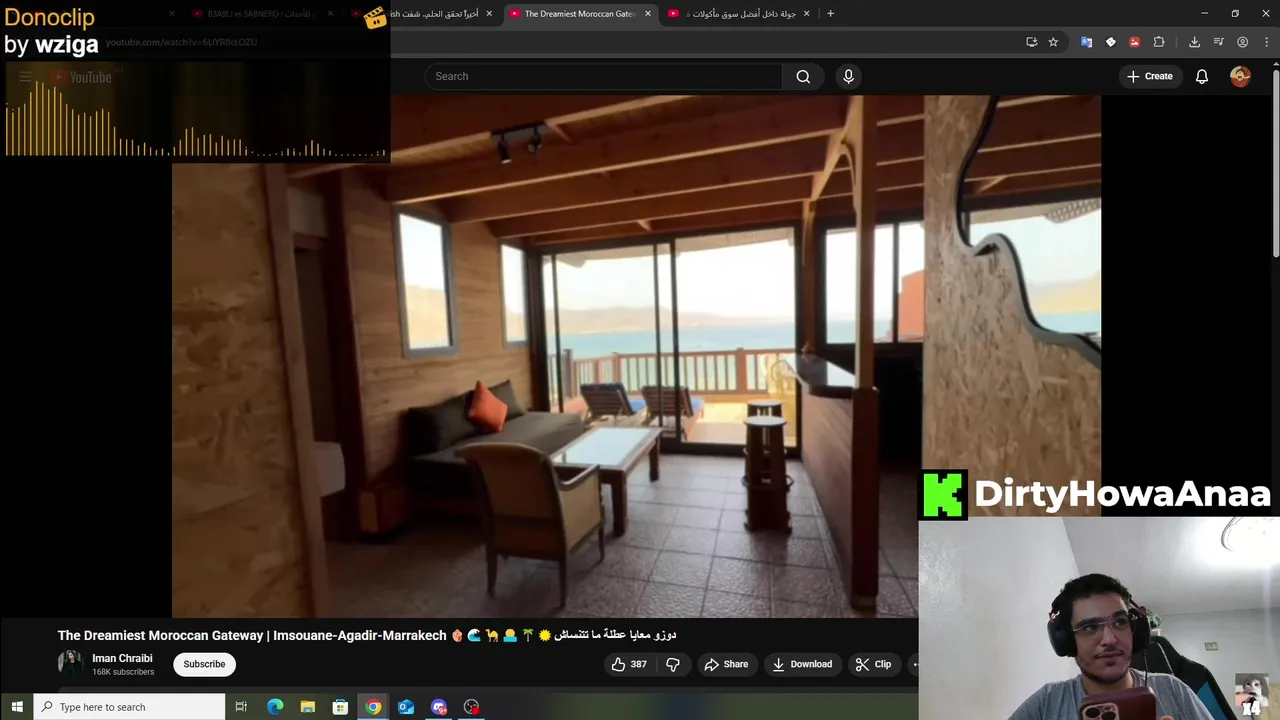Activate voice search microphone icon
1280x720 pixels.
(x=848, y=76)
